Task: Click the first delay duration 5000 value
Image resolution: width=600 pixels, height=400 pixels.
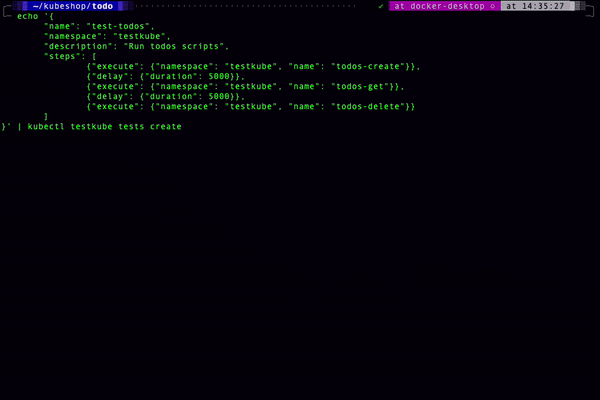Action: 219,76
